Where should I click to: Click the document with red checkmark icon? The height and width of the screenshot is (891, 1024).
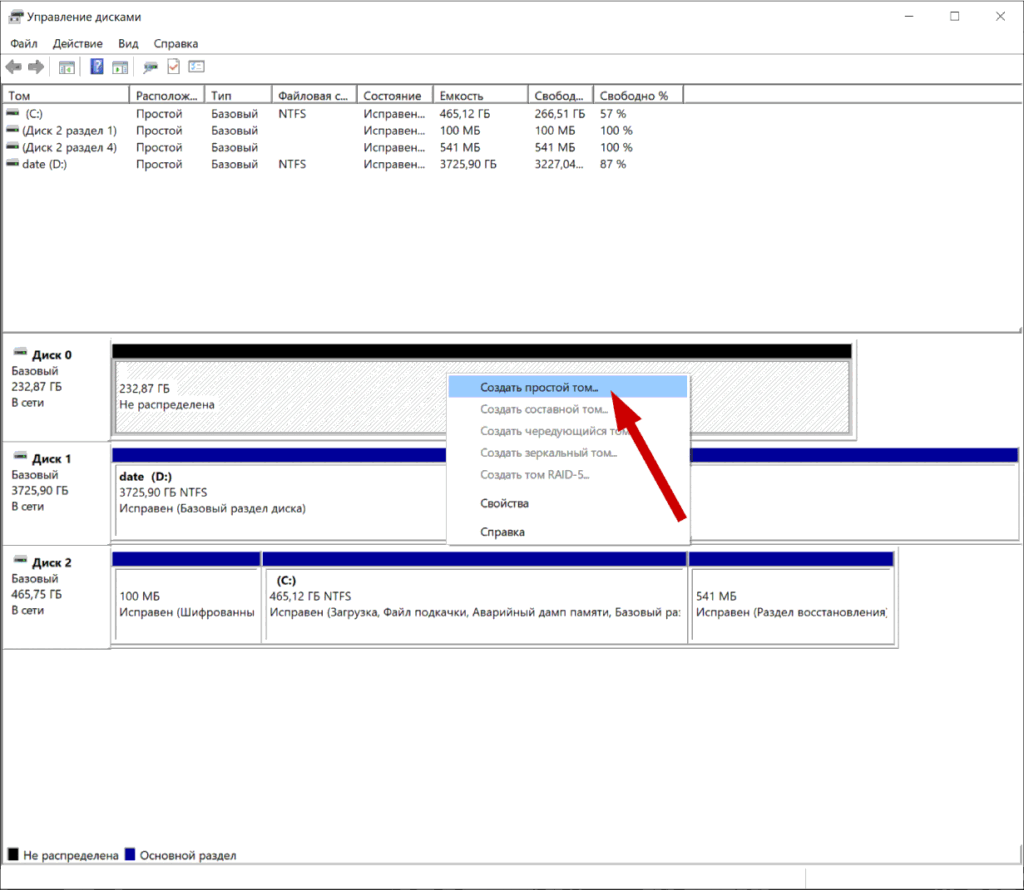[x=174, y=67]
